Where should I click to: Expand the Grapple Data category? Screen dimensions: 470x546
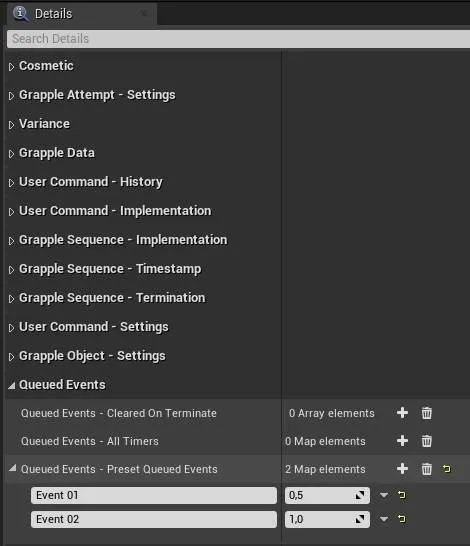tap(11, 154)
